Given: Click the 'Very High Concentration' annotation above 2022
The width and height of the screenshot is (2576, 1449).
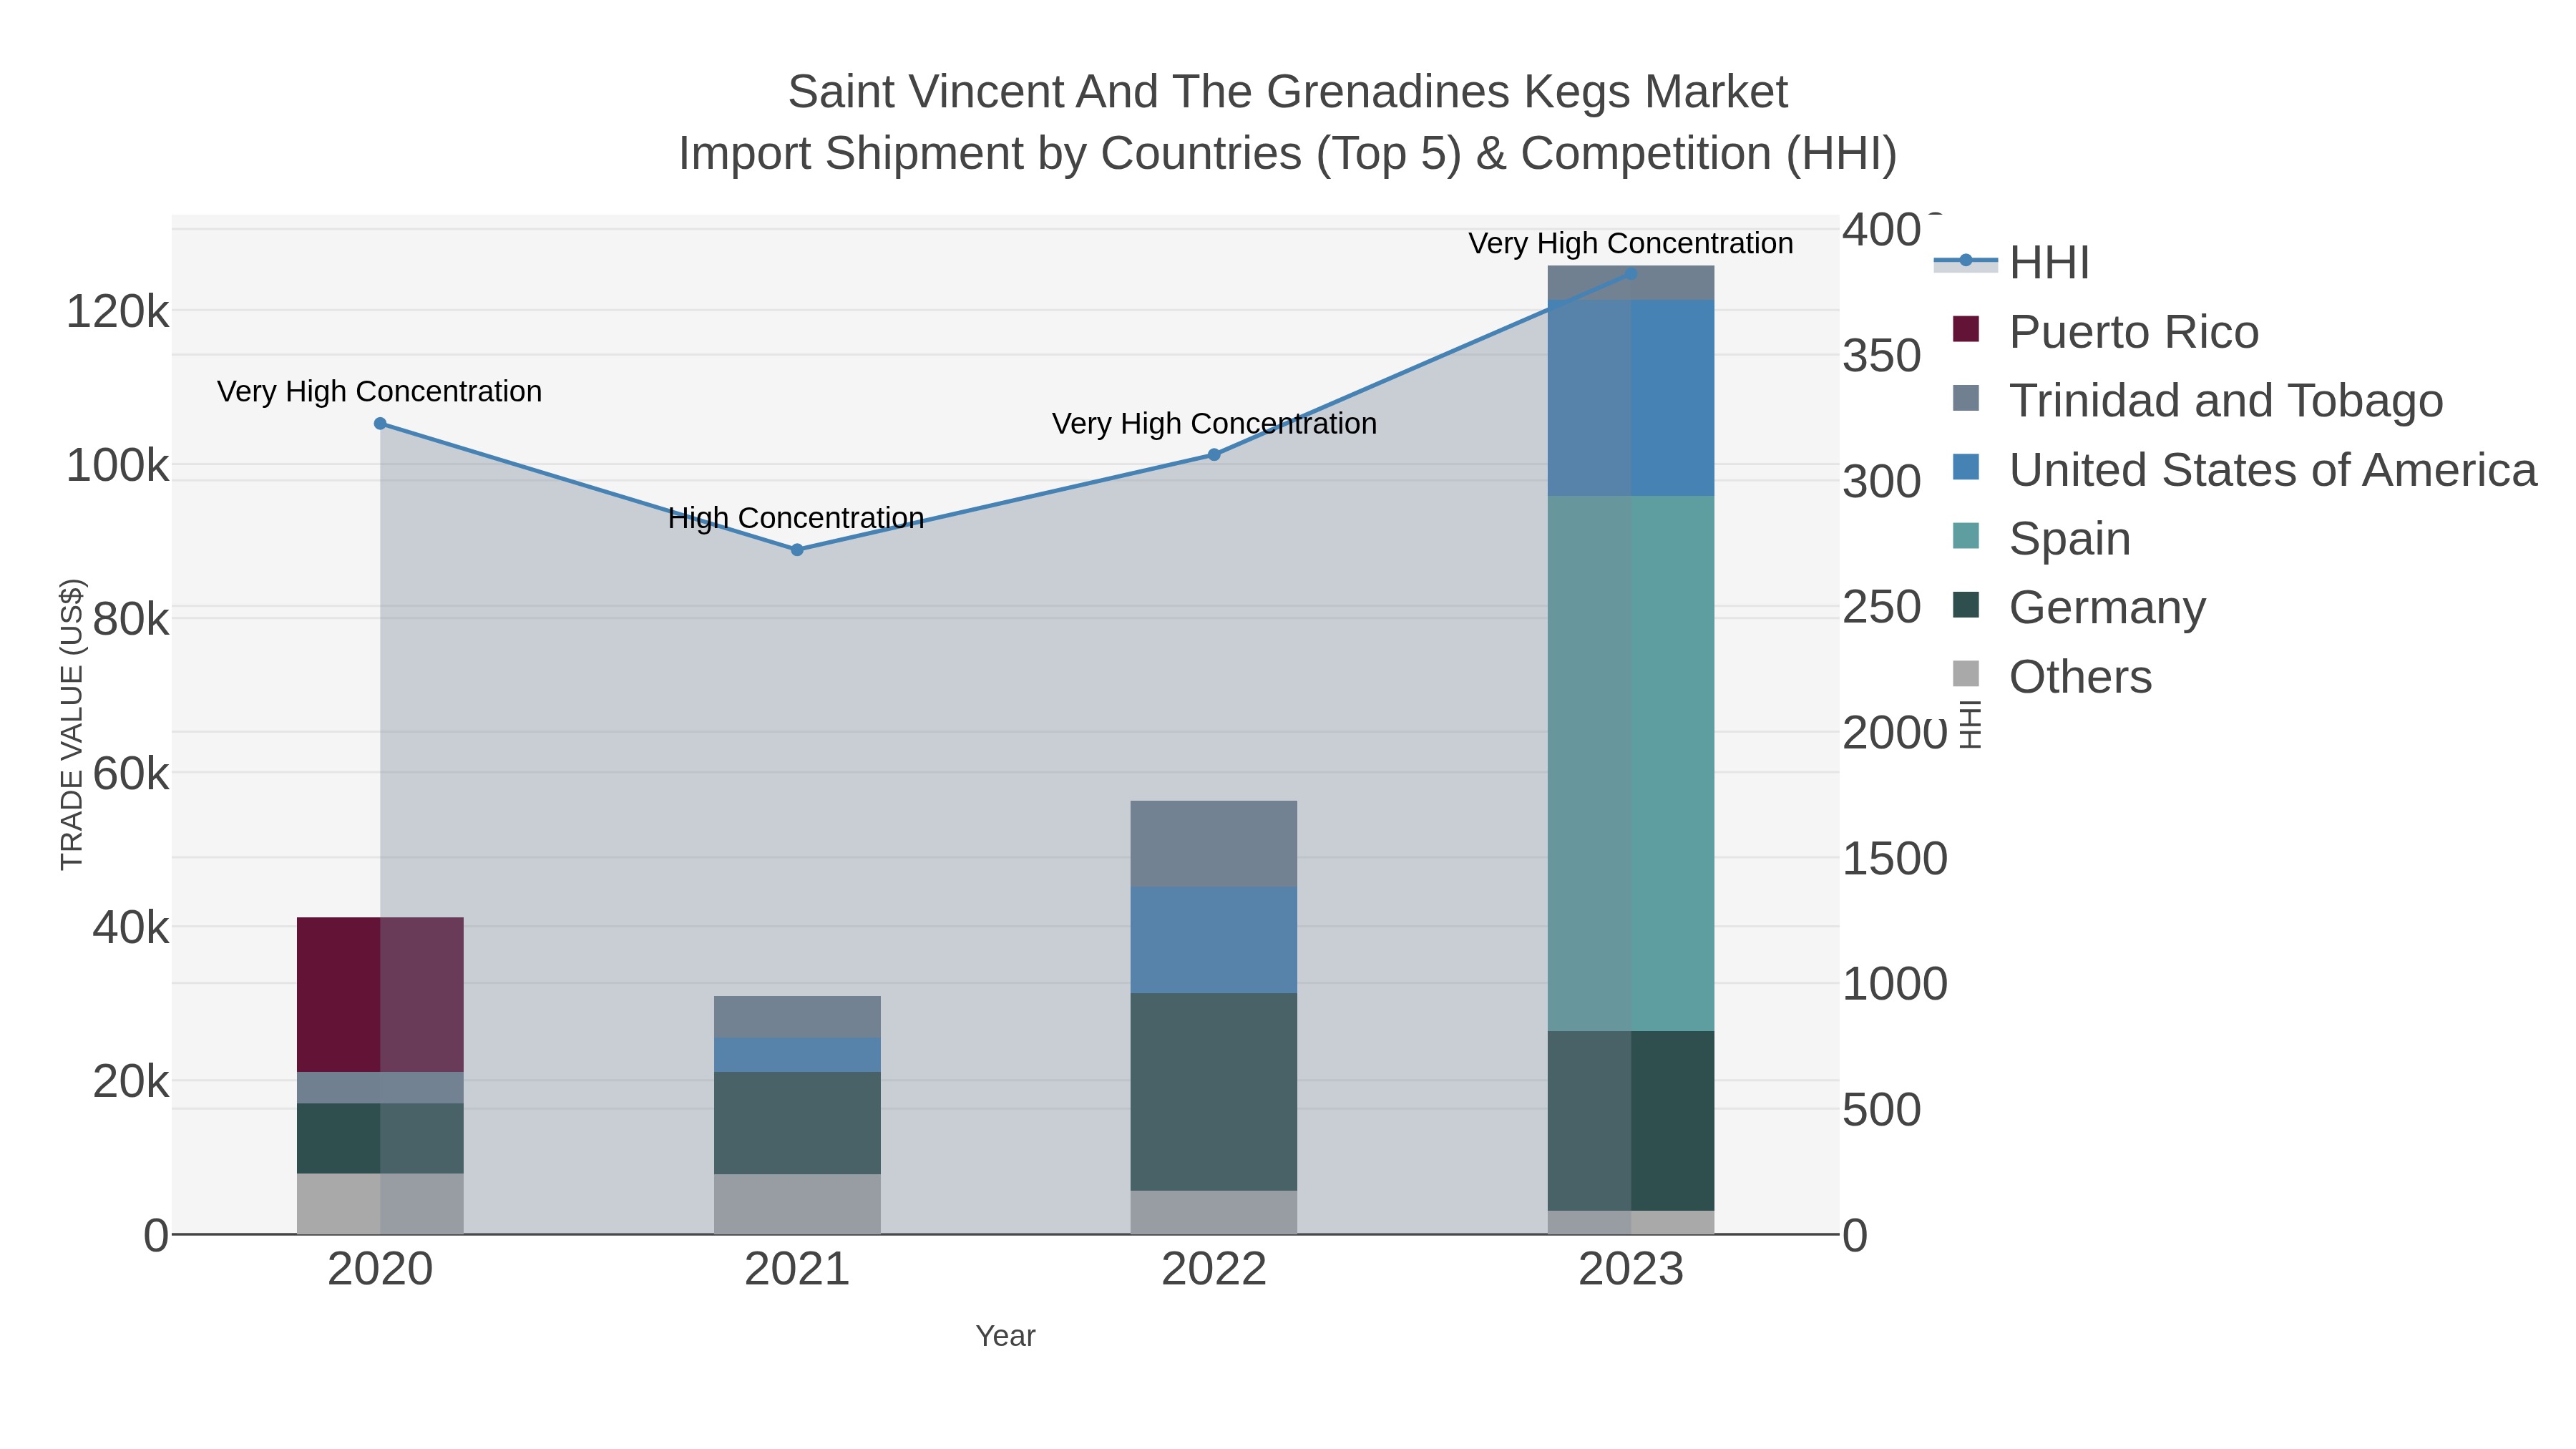Looking at the screenshot, I should (1214, 423).
